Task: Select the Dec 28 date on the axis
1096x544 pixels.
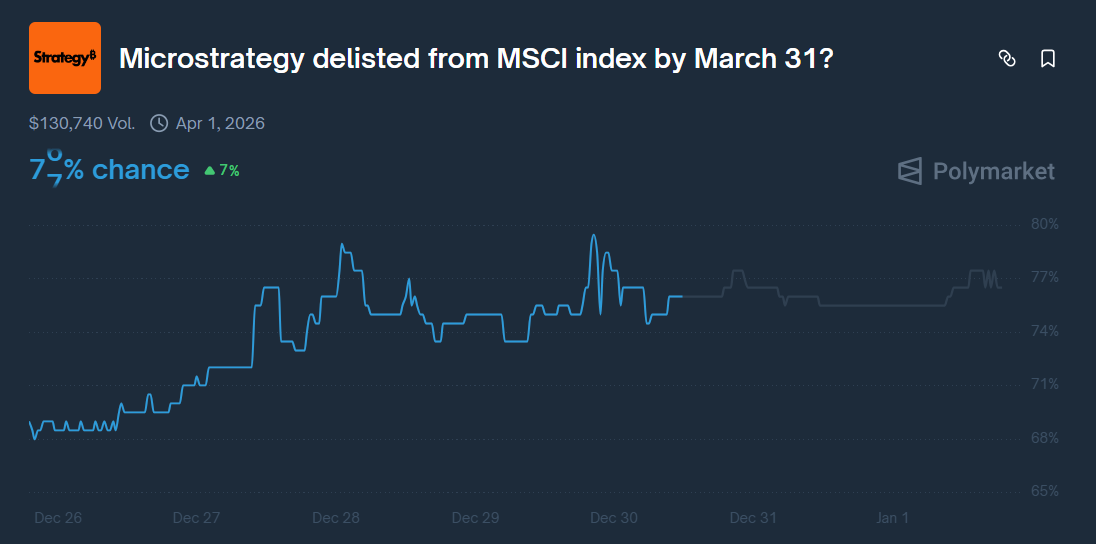Action: pos(336,518)
